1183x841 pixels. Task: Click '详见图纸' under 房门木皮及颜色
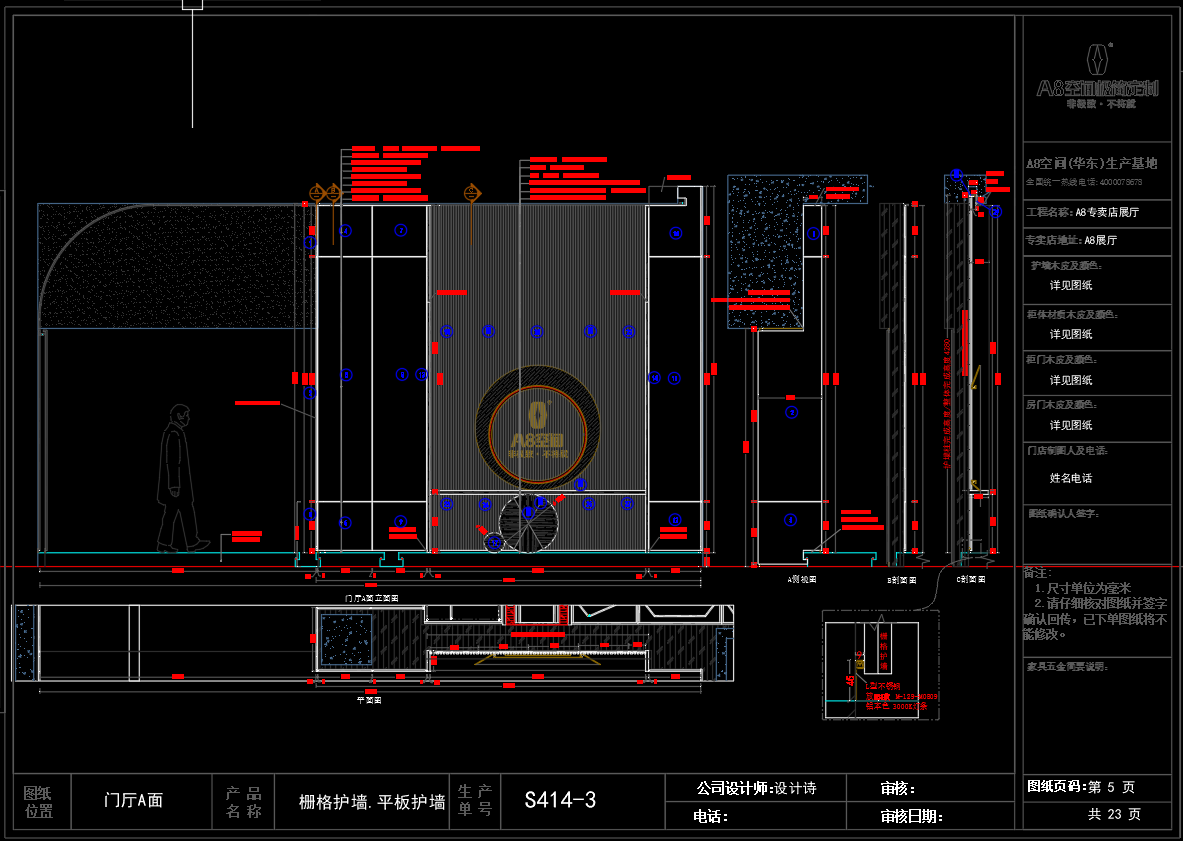1071,425
